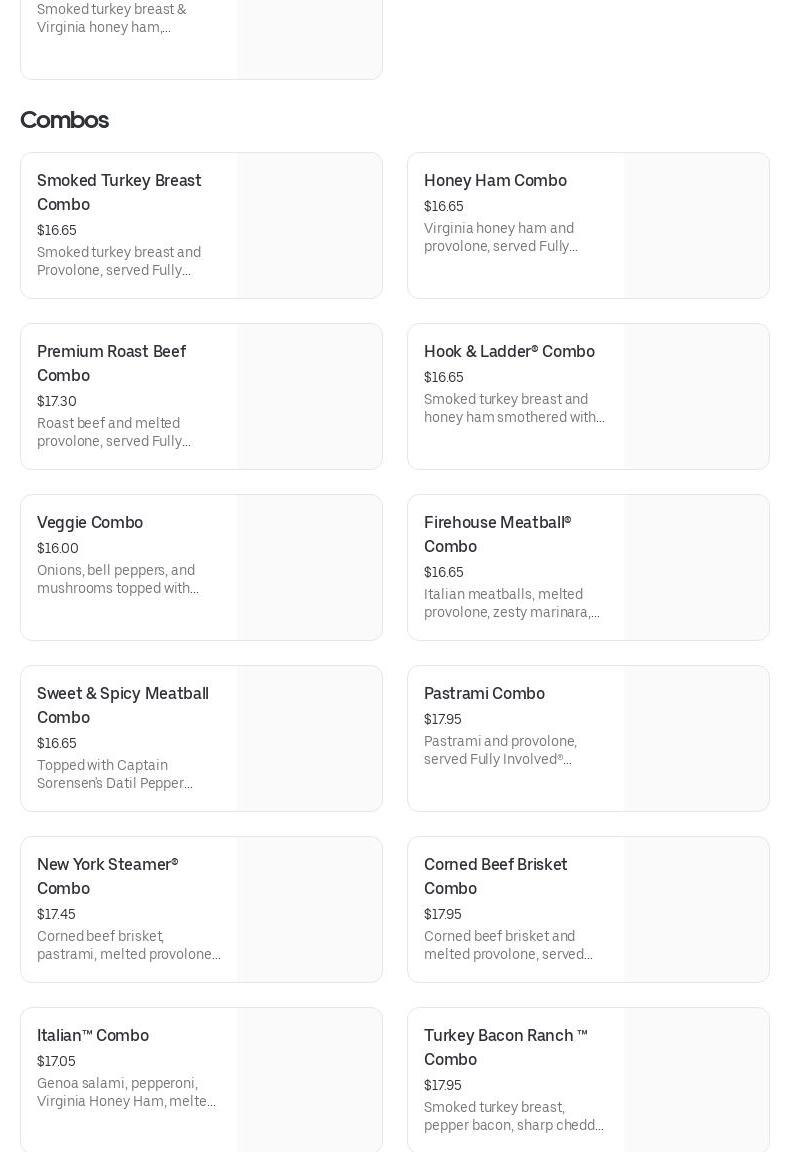Open the Pastrami Combo item
The height and width of the screenshot is (1152, 804).
pyautogui.click(x=484, y=694)
